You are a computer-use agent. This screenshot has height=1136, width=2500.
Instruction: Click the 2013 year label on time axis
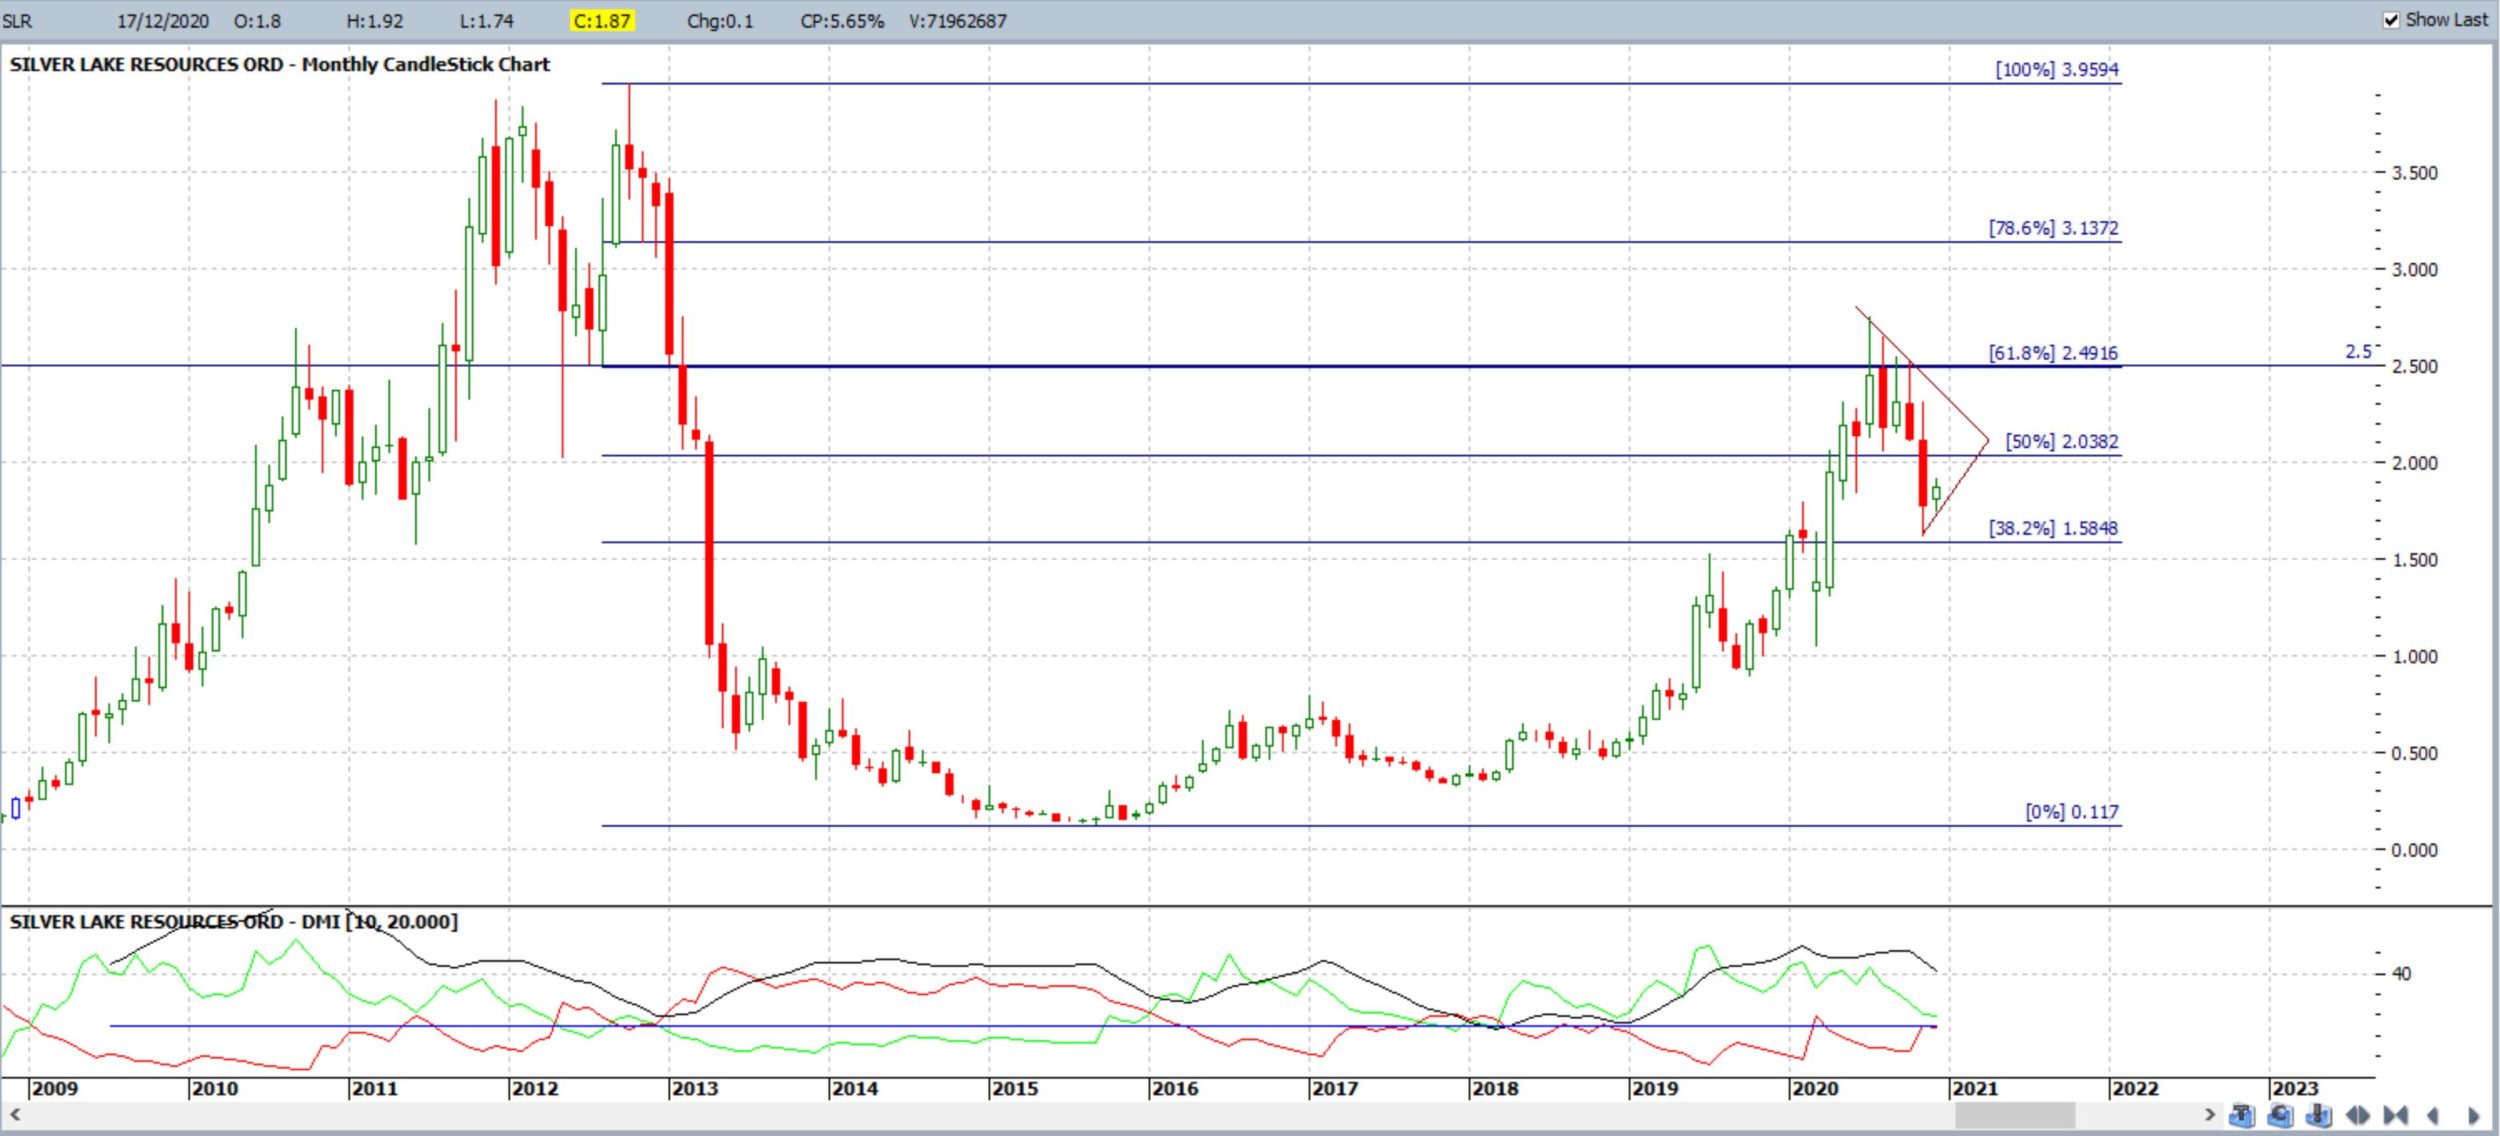(695, 1088)
